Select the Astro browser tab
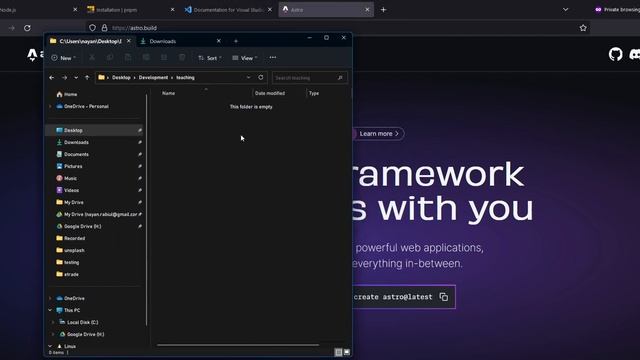The width and height of the screenshot is (640, 360). pos(325,9)
